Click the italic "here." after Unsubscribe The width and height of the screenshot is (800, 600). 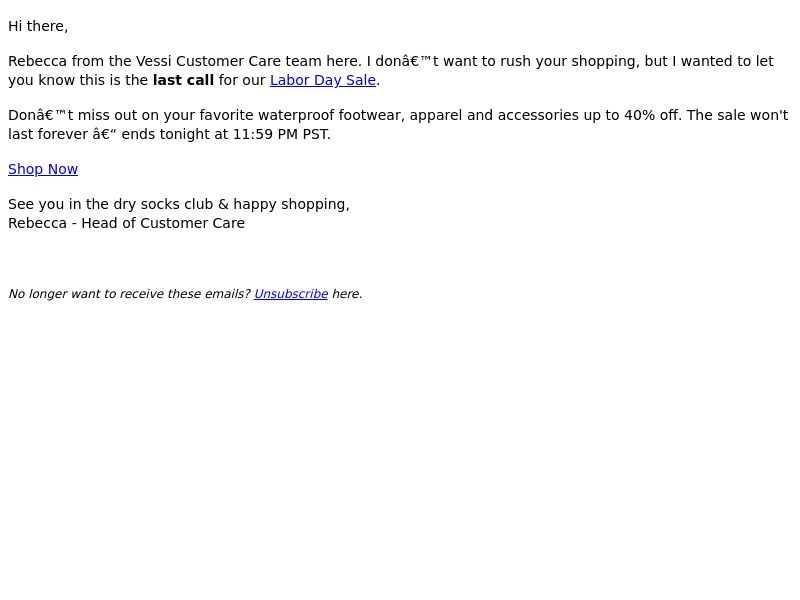pyautogui.click(x=347, y=294)
